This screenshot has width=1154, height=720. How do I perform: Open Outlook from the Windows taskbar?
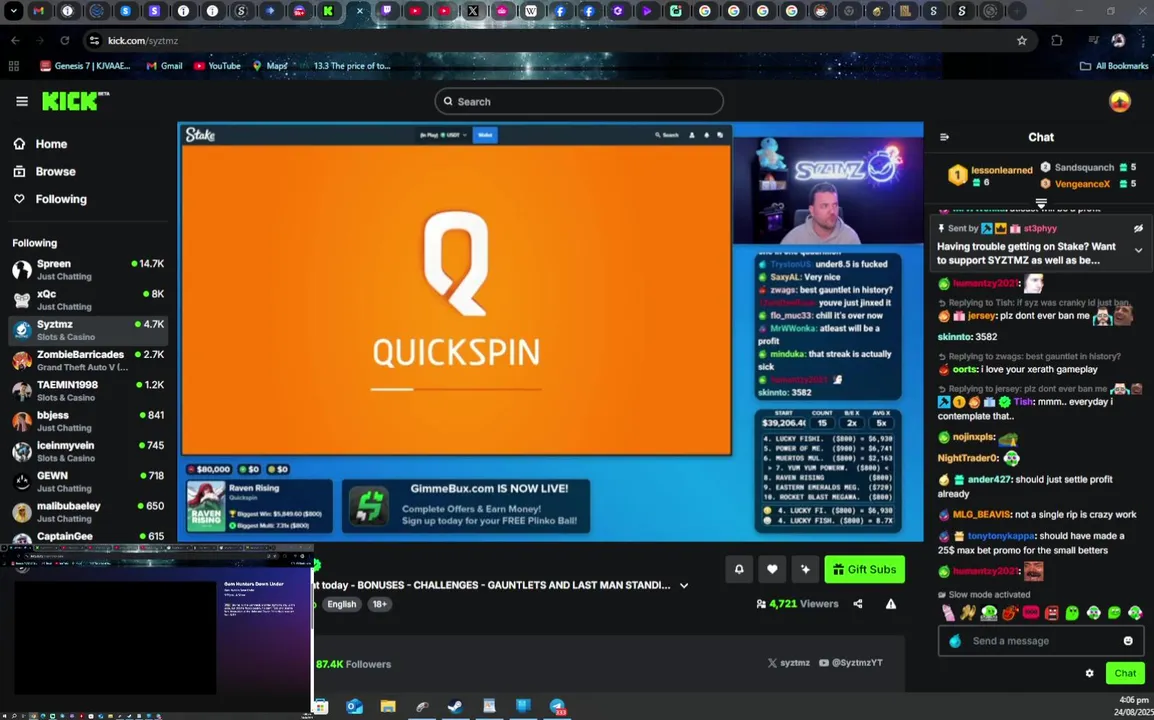pyautogui.click(x=354, y=707)
